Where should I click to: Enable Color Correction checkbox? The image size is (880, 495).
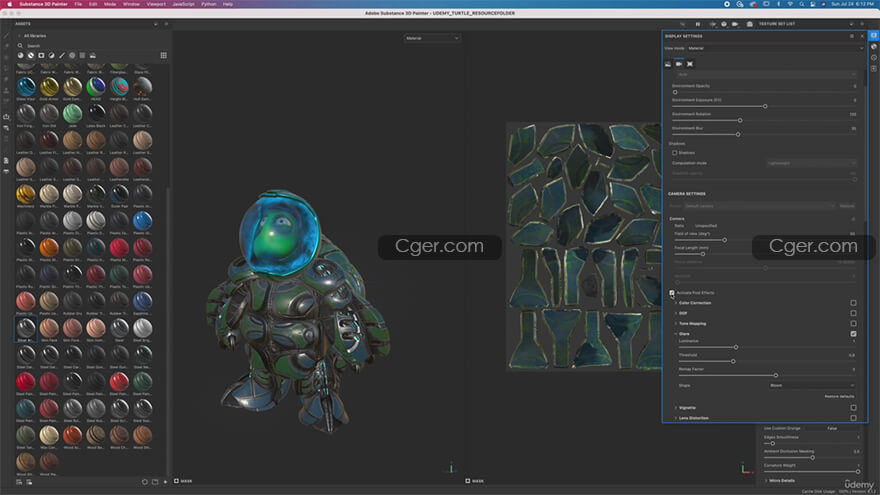tap(853, 303)
